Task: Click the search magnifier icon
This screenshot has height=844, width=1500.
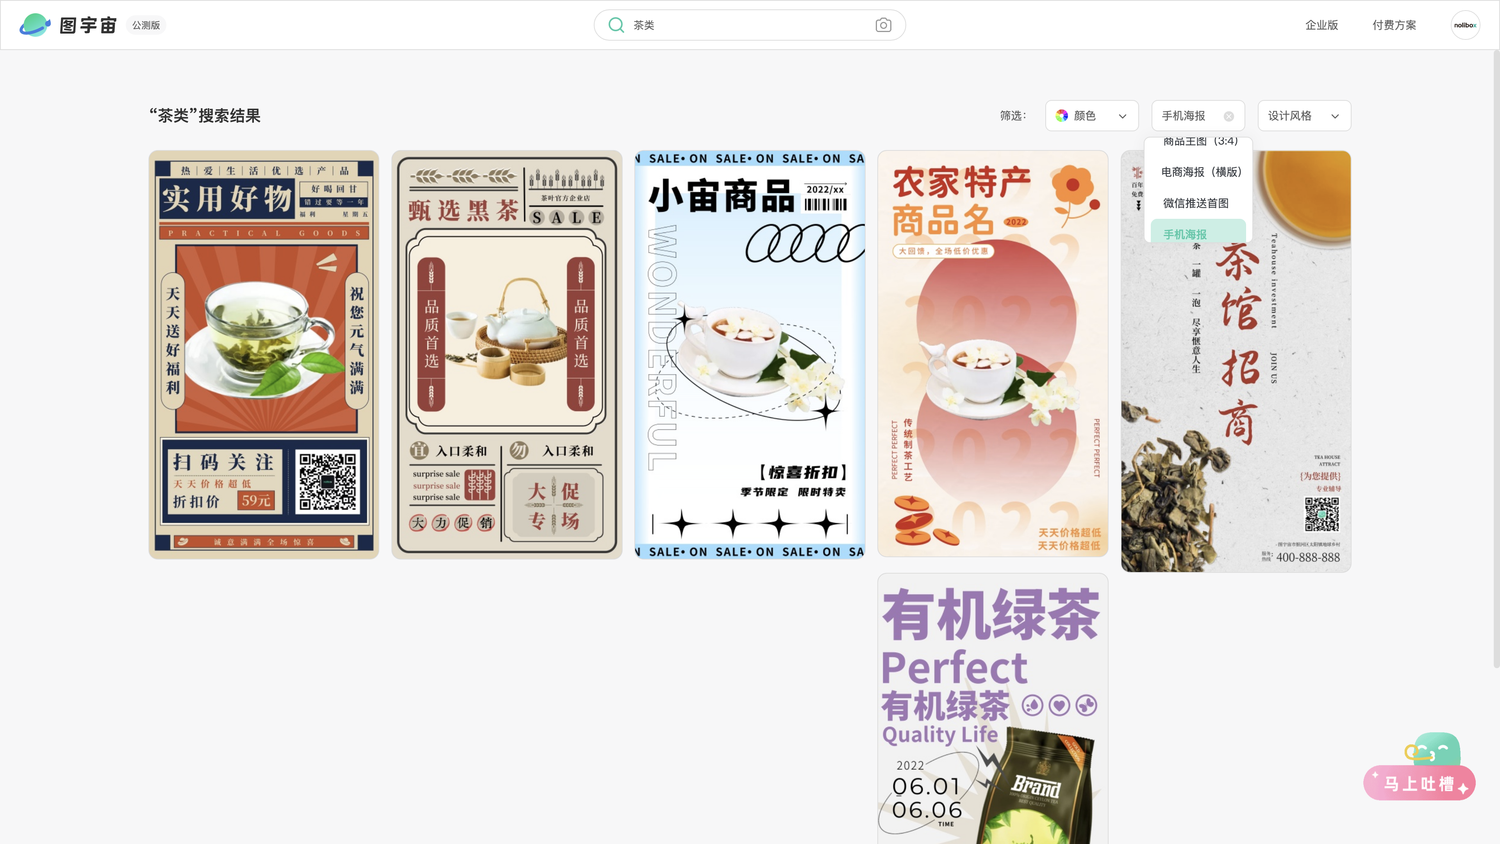Action: pos(616,25)
